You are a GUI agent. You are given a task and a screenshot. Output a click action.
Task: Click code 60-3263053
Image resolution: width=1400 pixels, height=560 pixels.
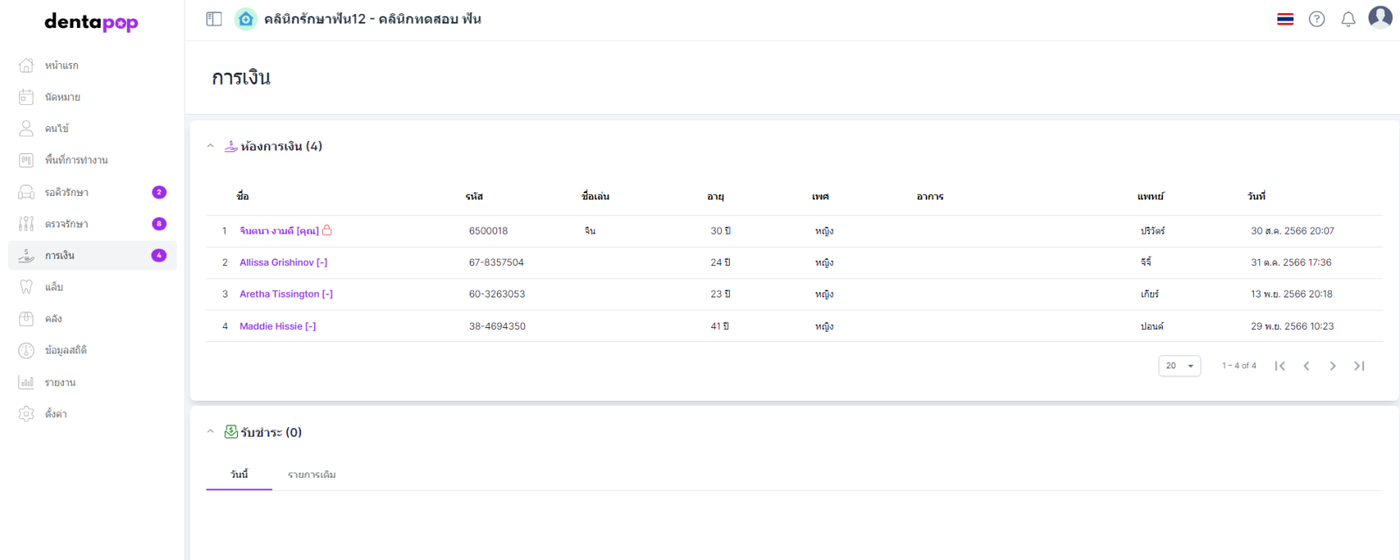[497, 294]
